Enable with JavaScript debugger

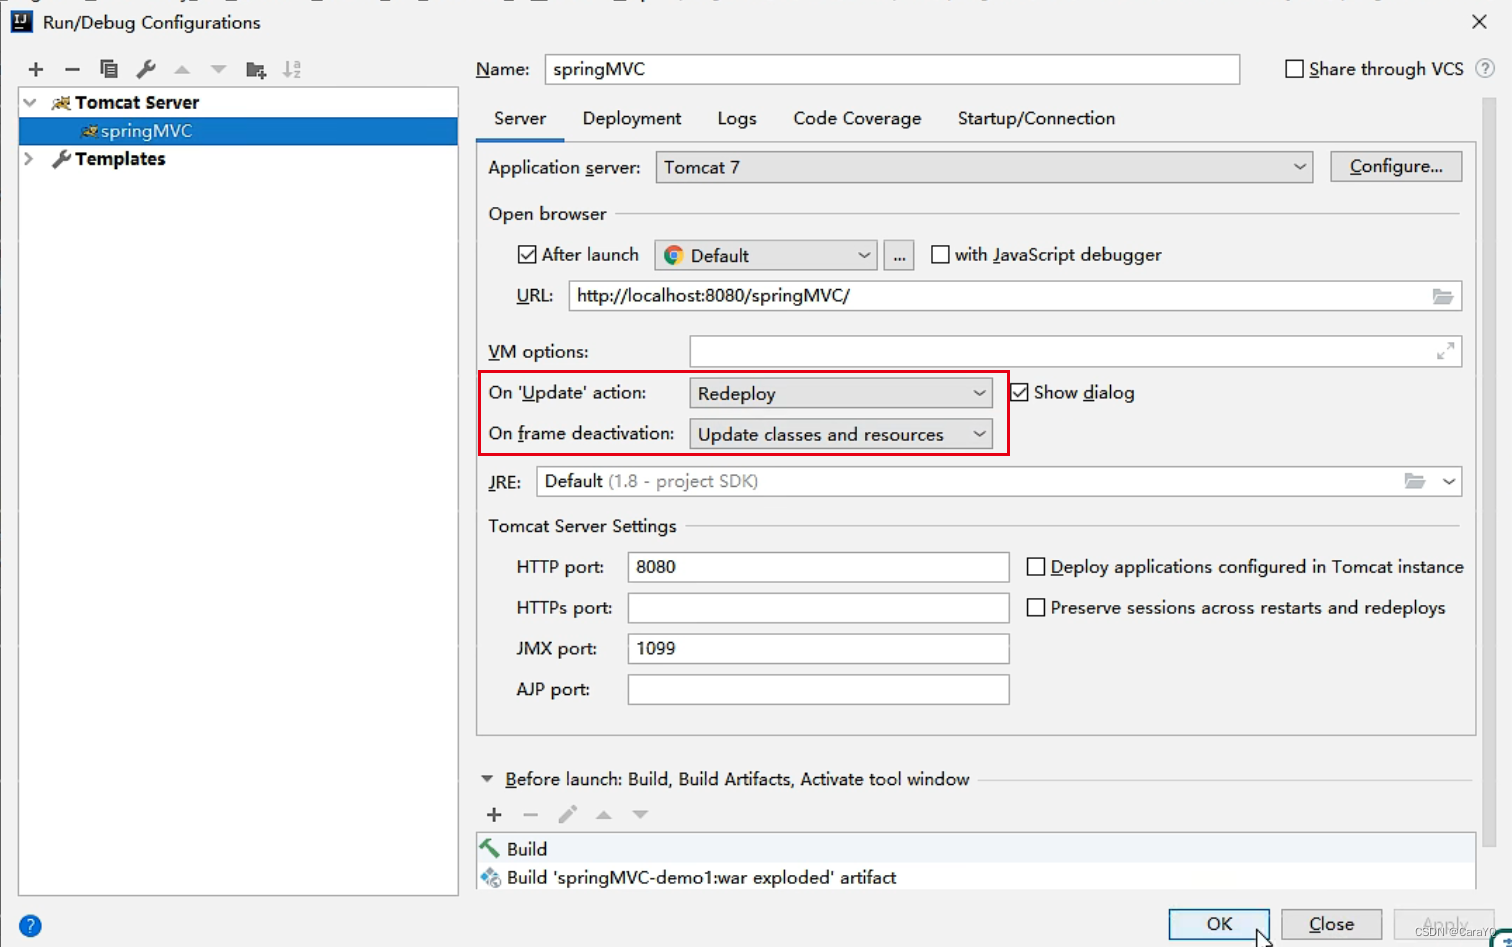tap(940, 255)
